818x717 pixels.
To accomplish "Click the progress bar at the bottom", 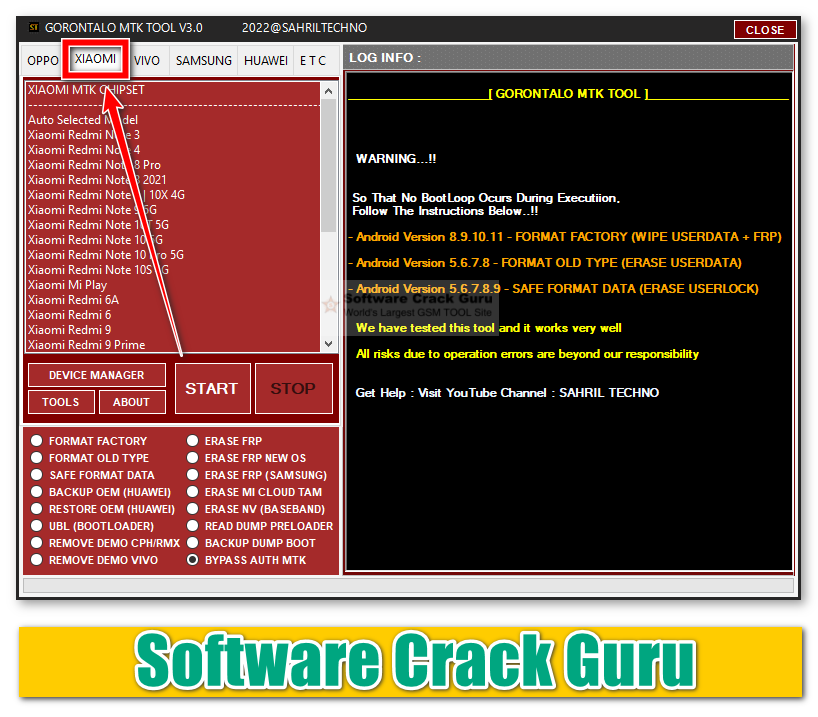I will 408,585.
